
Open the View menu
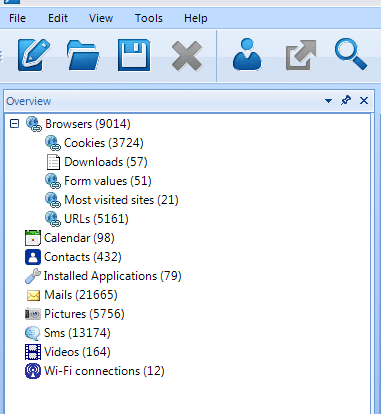click(x=101, y=18)
